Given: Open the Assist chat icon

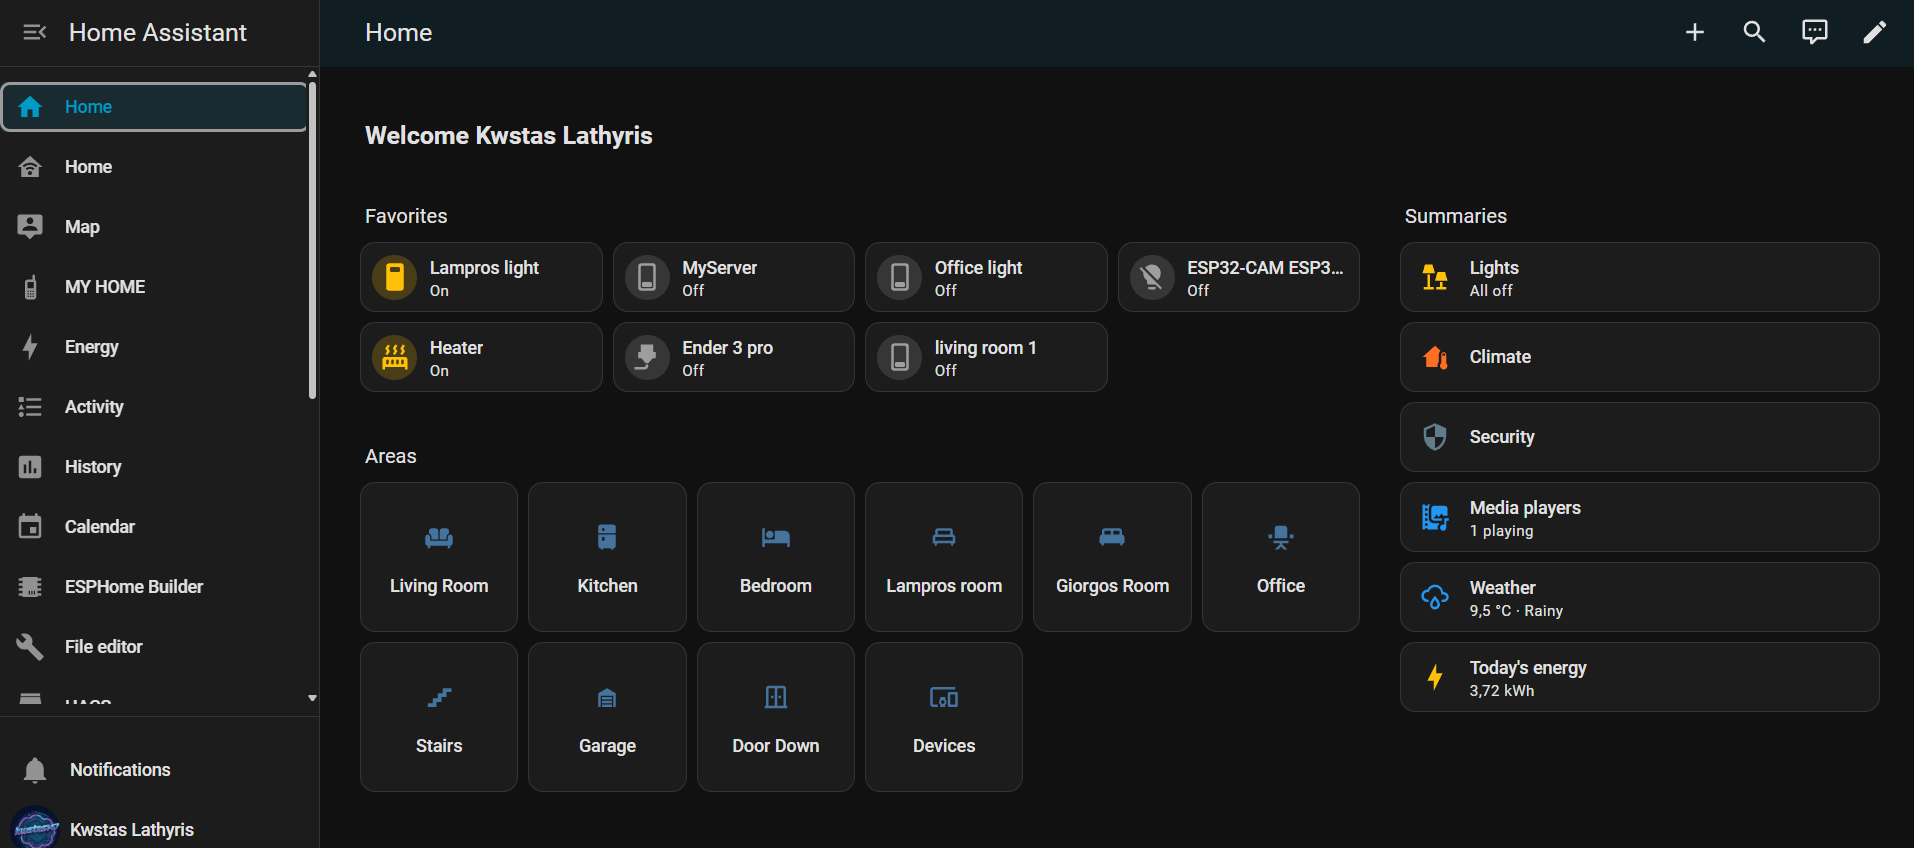Looking at the screenshot, I should 1814,33.
